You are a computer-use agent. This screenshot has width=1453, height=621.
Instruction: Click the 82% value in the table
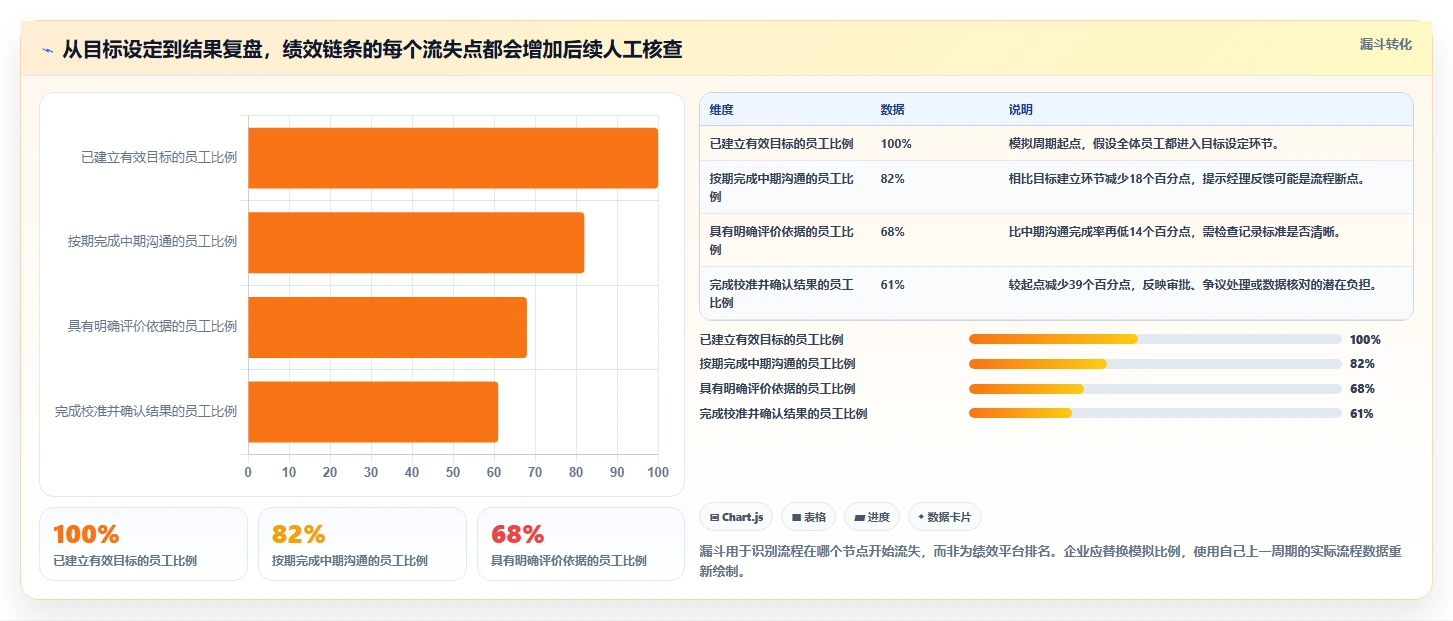tap(892, 179)
